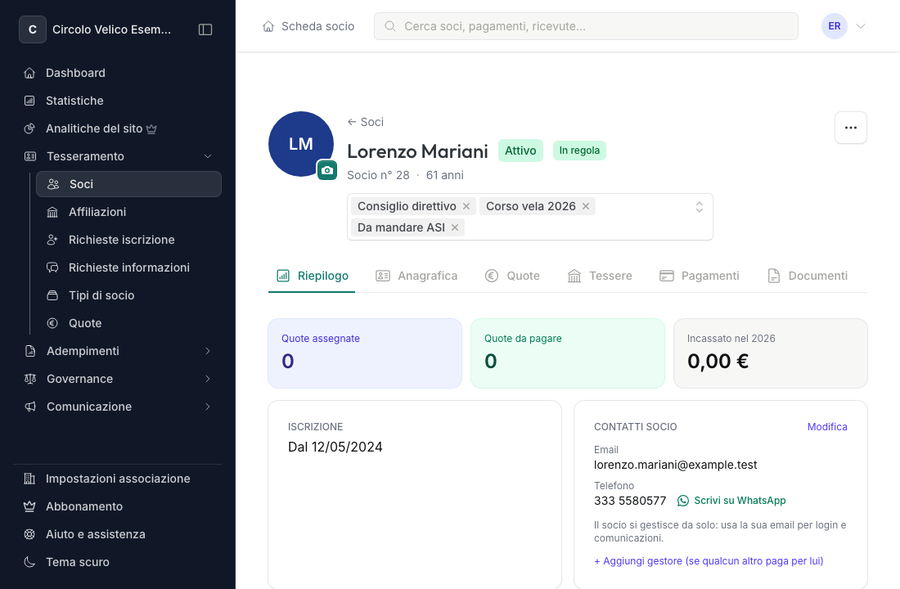Select the Riepilogo tab
The height and width of the screenshot is (589, 900).
(312, 276)
